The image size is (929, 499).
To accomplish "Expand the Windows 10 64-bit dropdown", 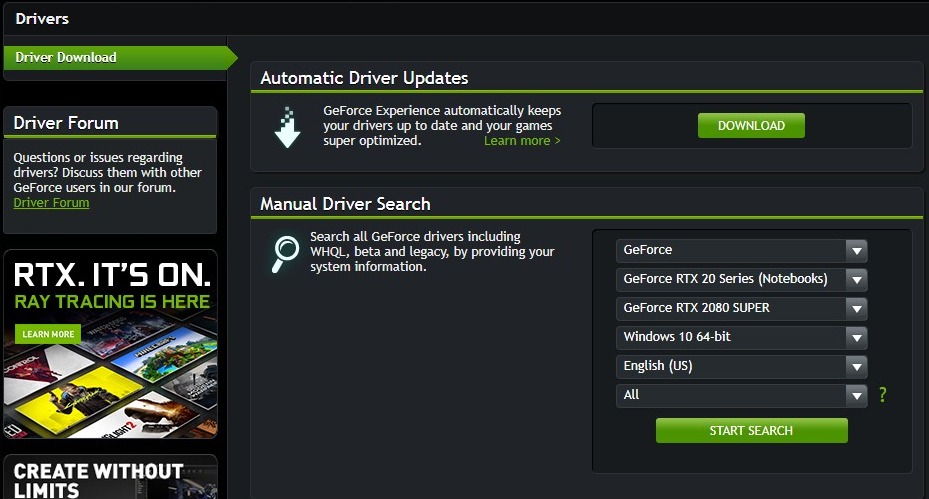I will 741,337.
